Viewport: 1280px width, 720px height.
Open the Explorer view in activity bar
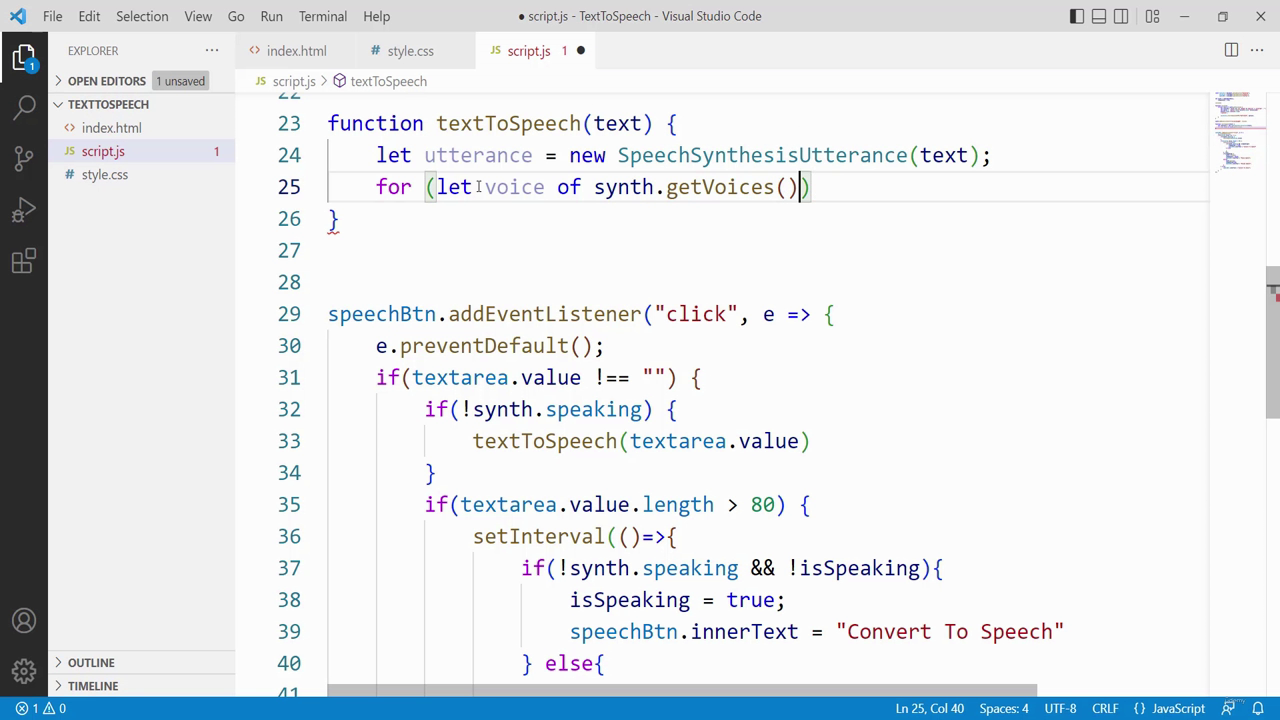(24, 57)
